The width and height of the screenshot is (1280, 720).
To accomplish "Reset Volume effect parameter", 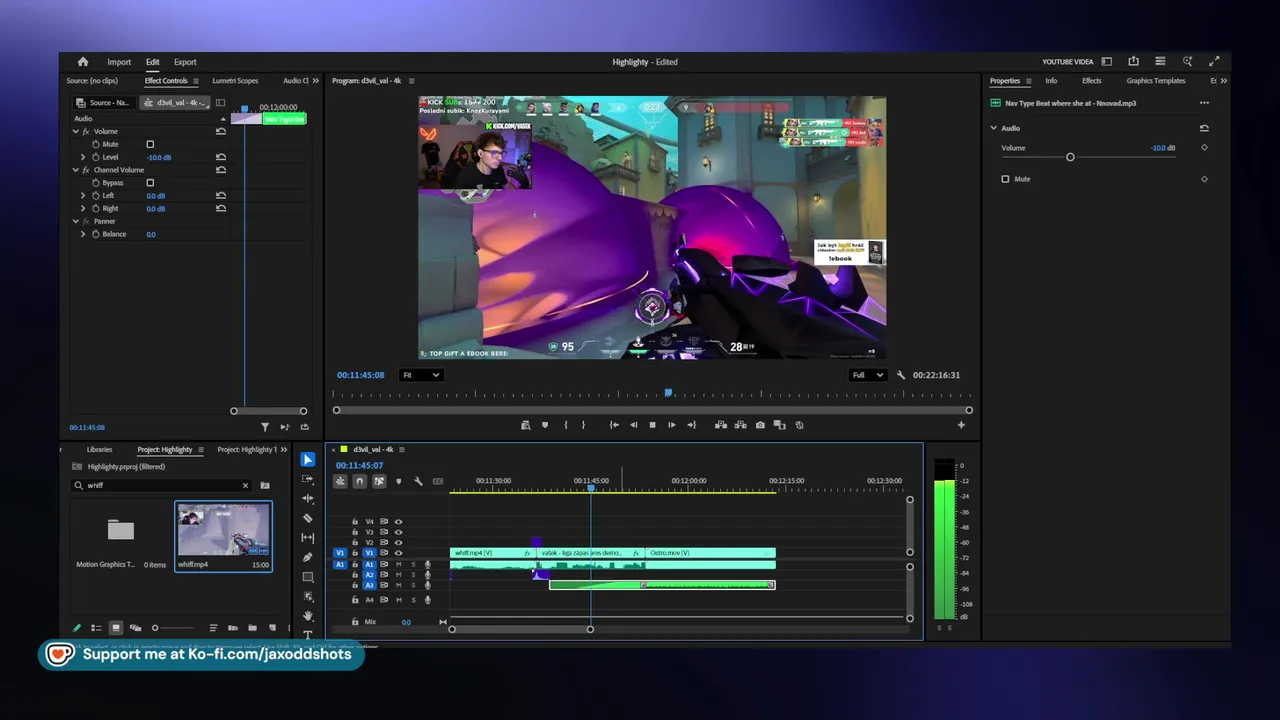I will [x=221, y=131].
